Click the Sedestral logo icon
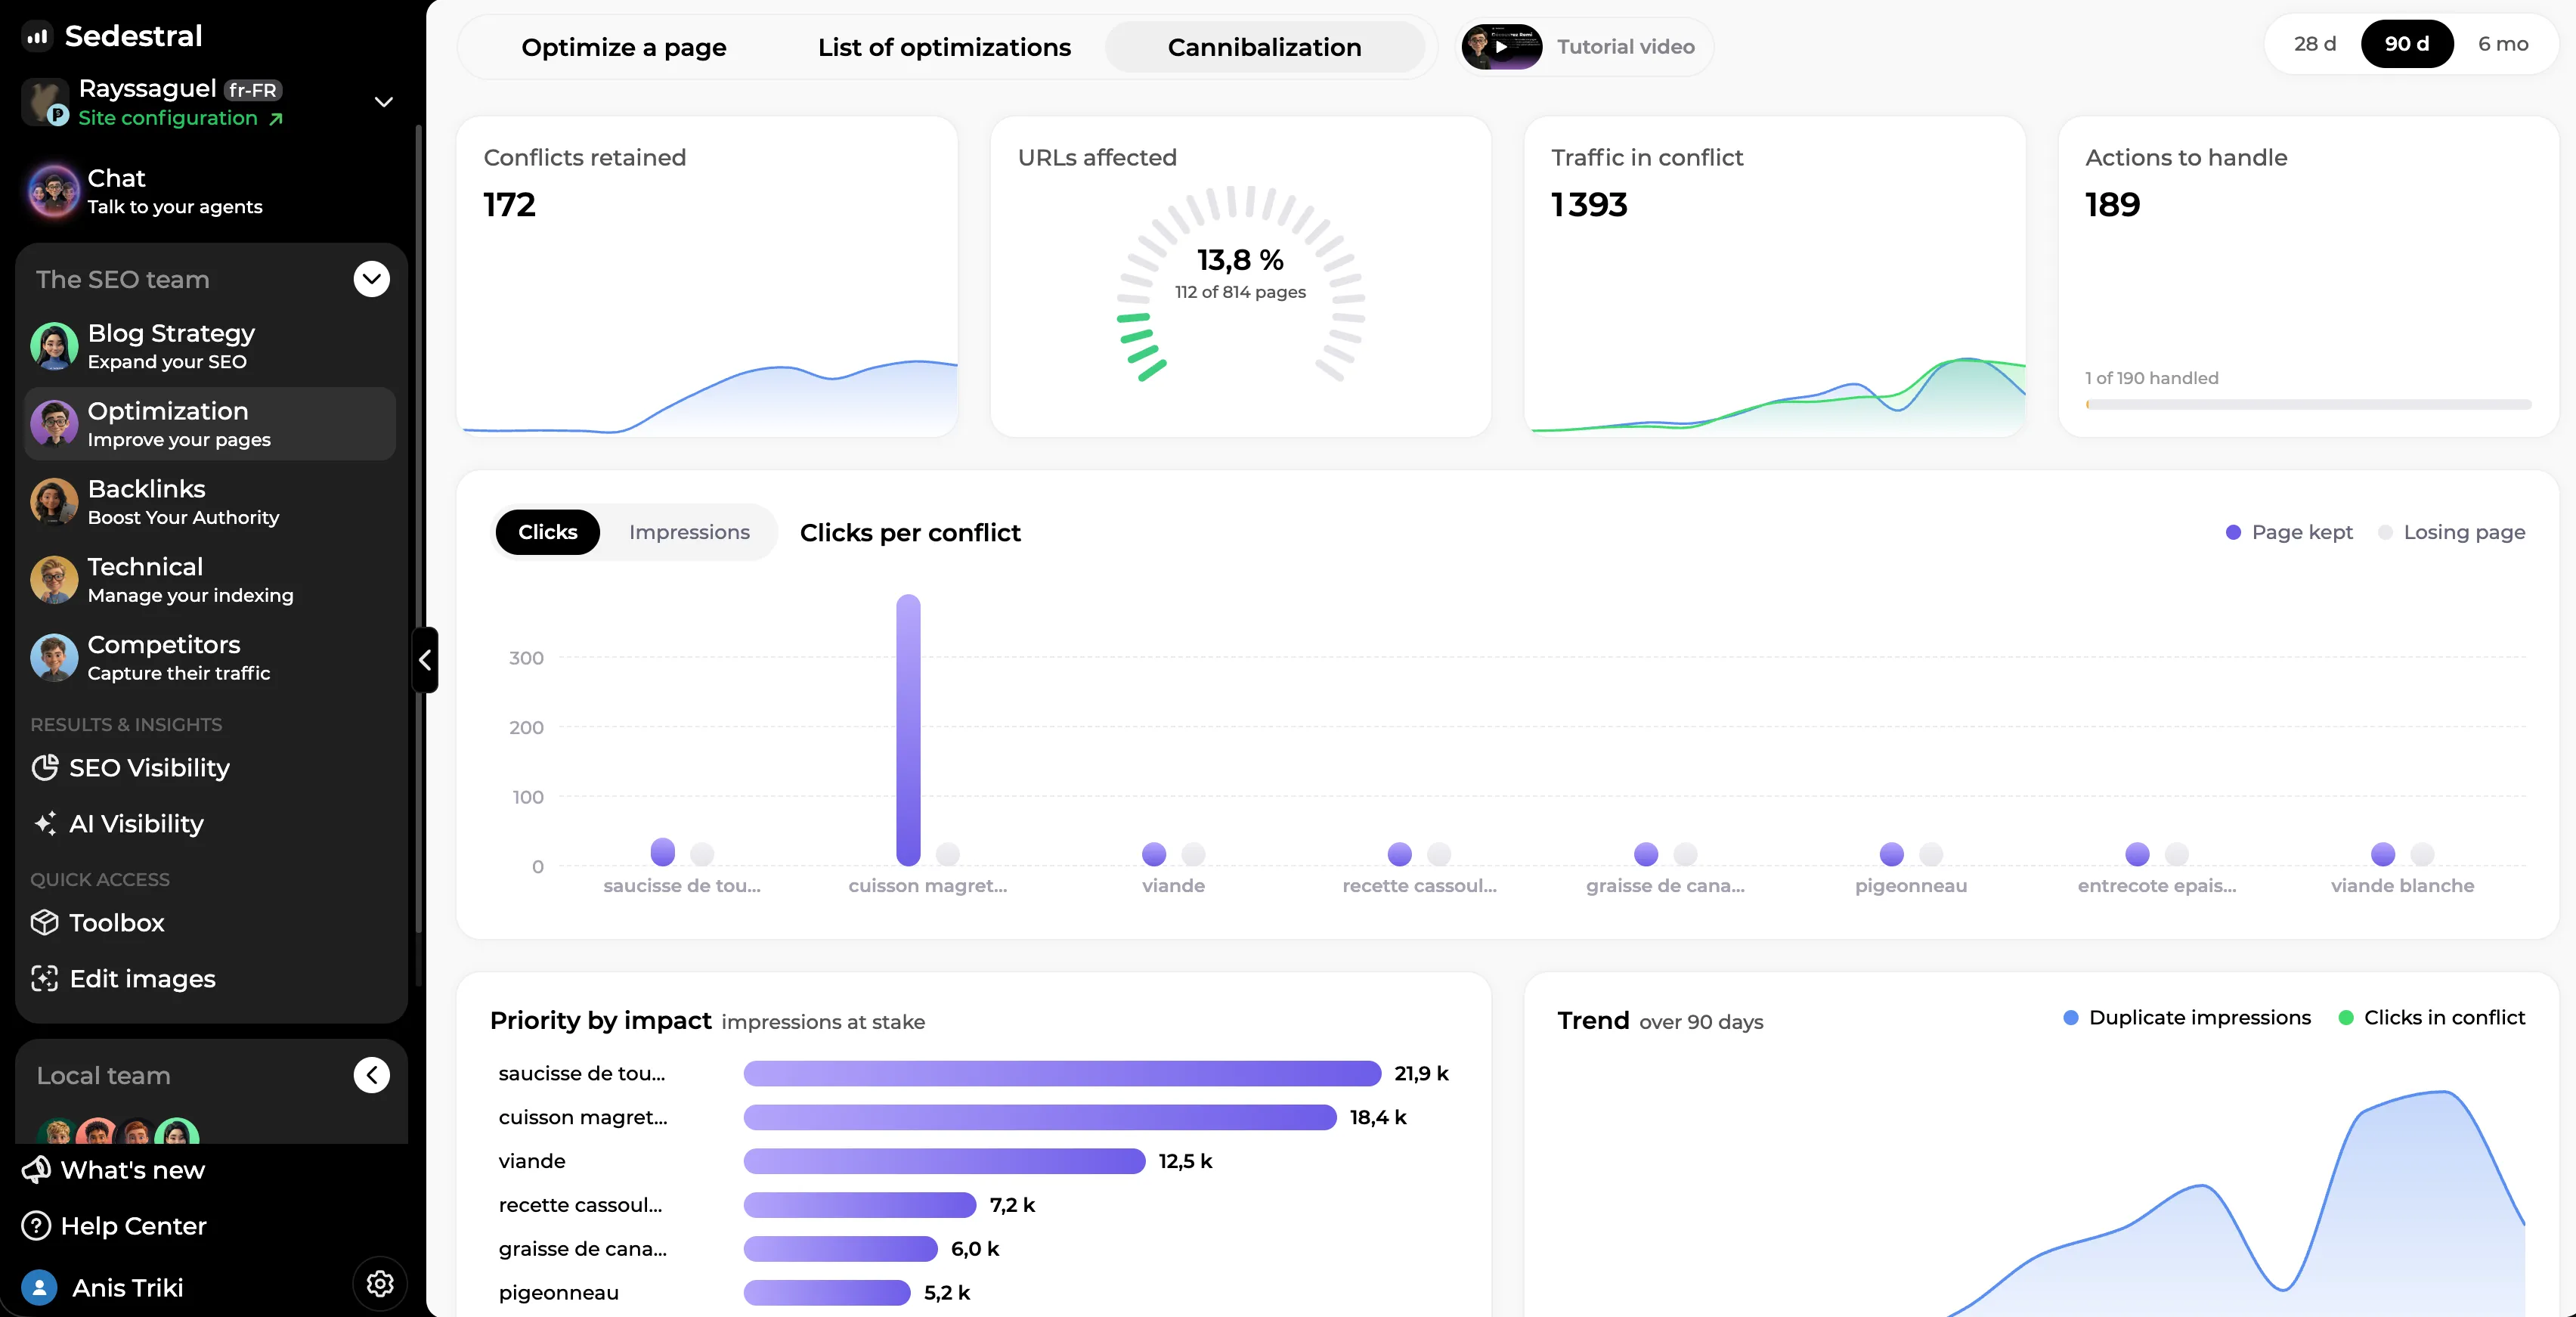2576x1317 pixels. (38, 37)
